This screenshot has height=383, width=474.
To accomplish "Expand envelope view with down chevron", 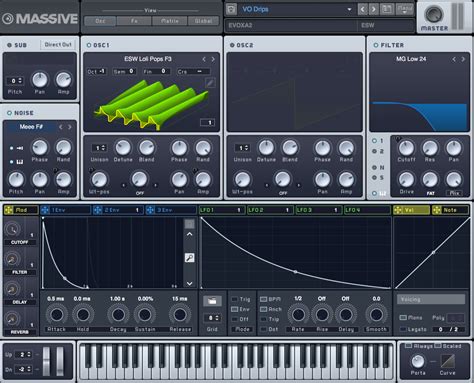I will pyautogui.click(x=189, y=283).
